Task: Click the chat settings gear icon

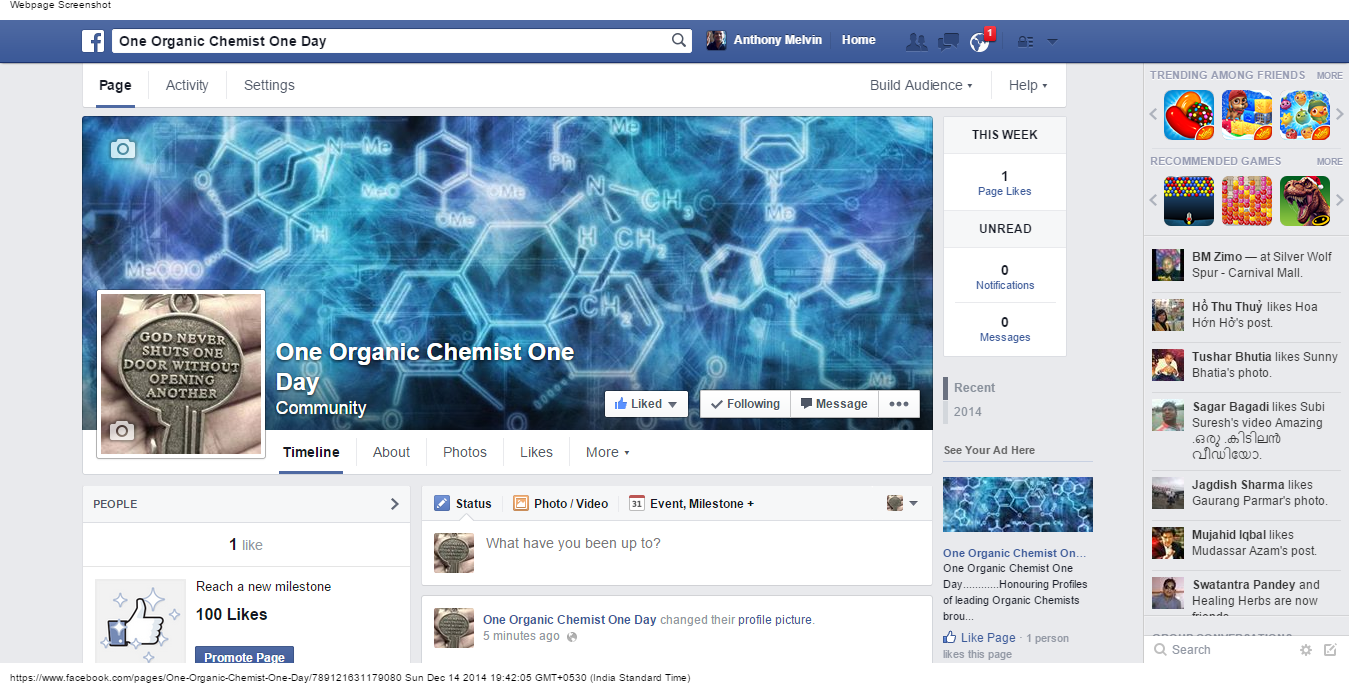Action: (x=1305, y=650)
